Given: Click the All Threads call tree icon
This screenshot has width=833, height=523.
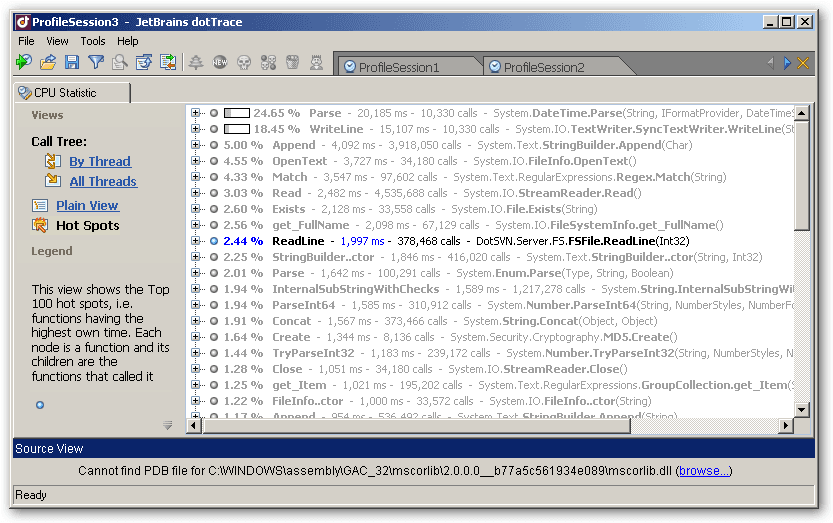Looking at the screenshot, I should (x=52, y=181).
